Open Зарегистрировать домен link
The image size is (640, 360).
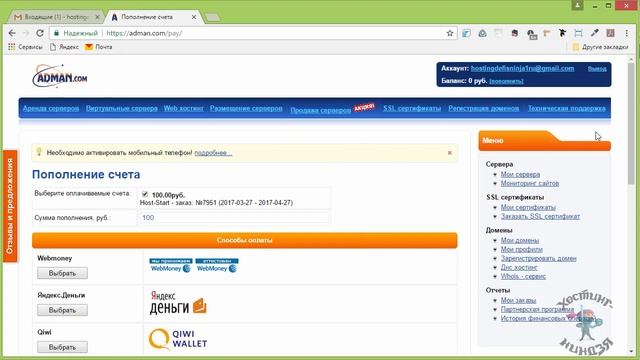pos(538,258)
